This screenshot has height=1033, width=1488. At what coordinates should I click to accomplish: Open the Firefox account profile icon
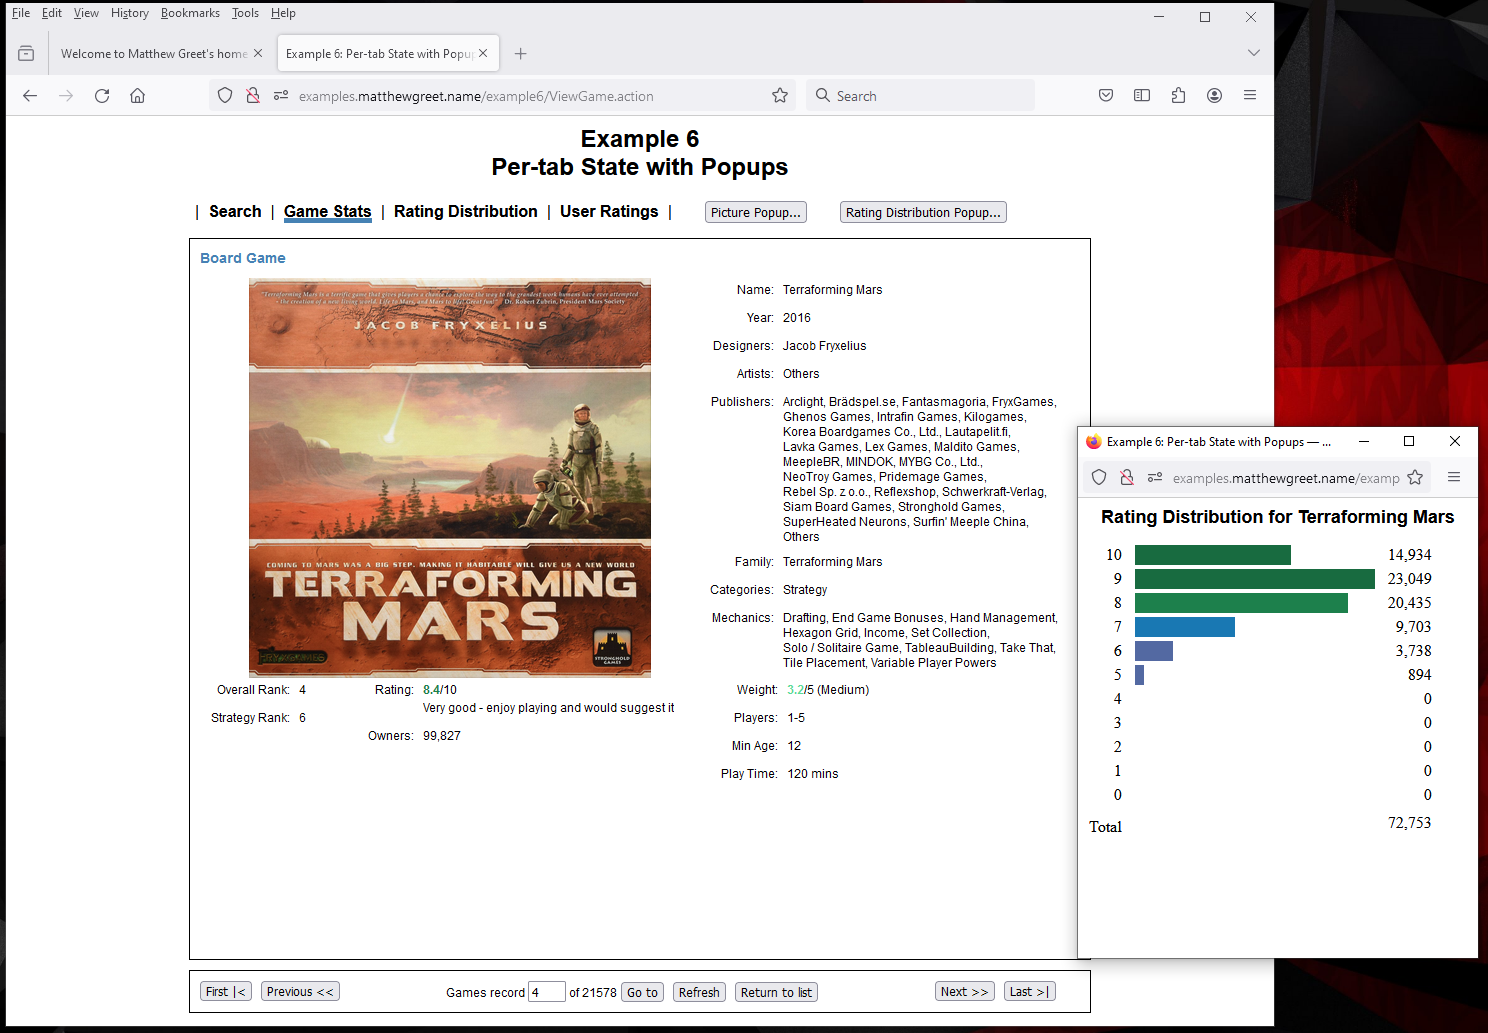click(x=1214, y=96)
